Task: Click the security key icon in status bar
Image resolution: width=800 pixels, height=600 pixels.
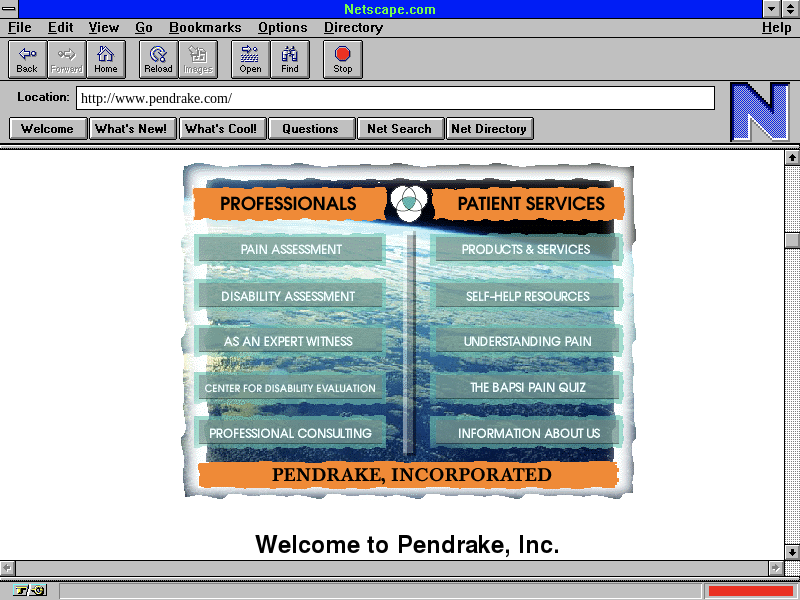Action: coord(29,590)
